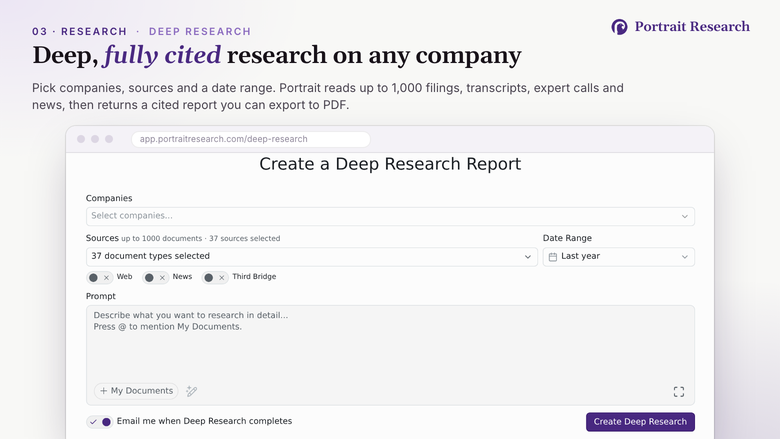Remove the News source chip
Viewport: 780px width, 439px height.
[x=162, y=278]
